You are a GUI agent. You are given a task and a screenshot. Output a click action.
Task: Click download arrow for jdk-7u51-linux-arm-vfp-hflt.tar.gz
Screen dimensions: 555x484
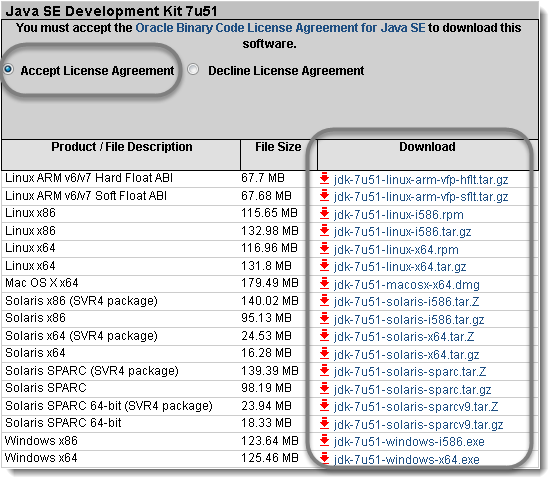coord(324,178)
